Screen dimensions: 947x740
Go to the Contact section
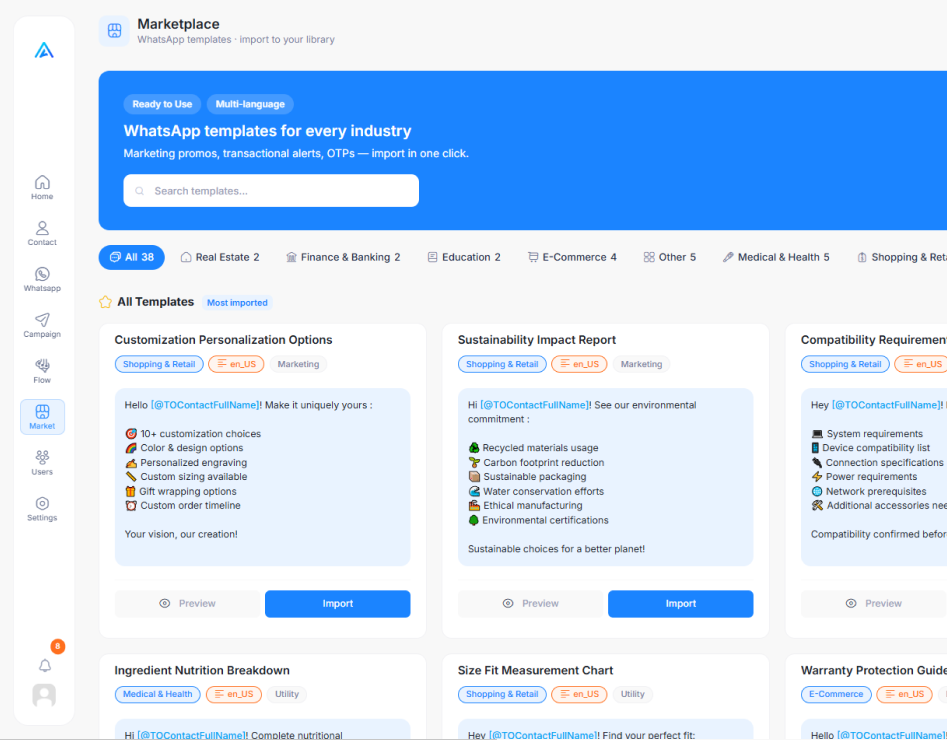click(x=42, y=233)
